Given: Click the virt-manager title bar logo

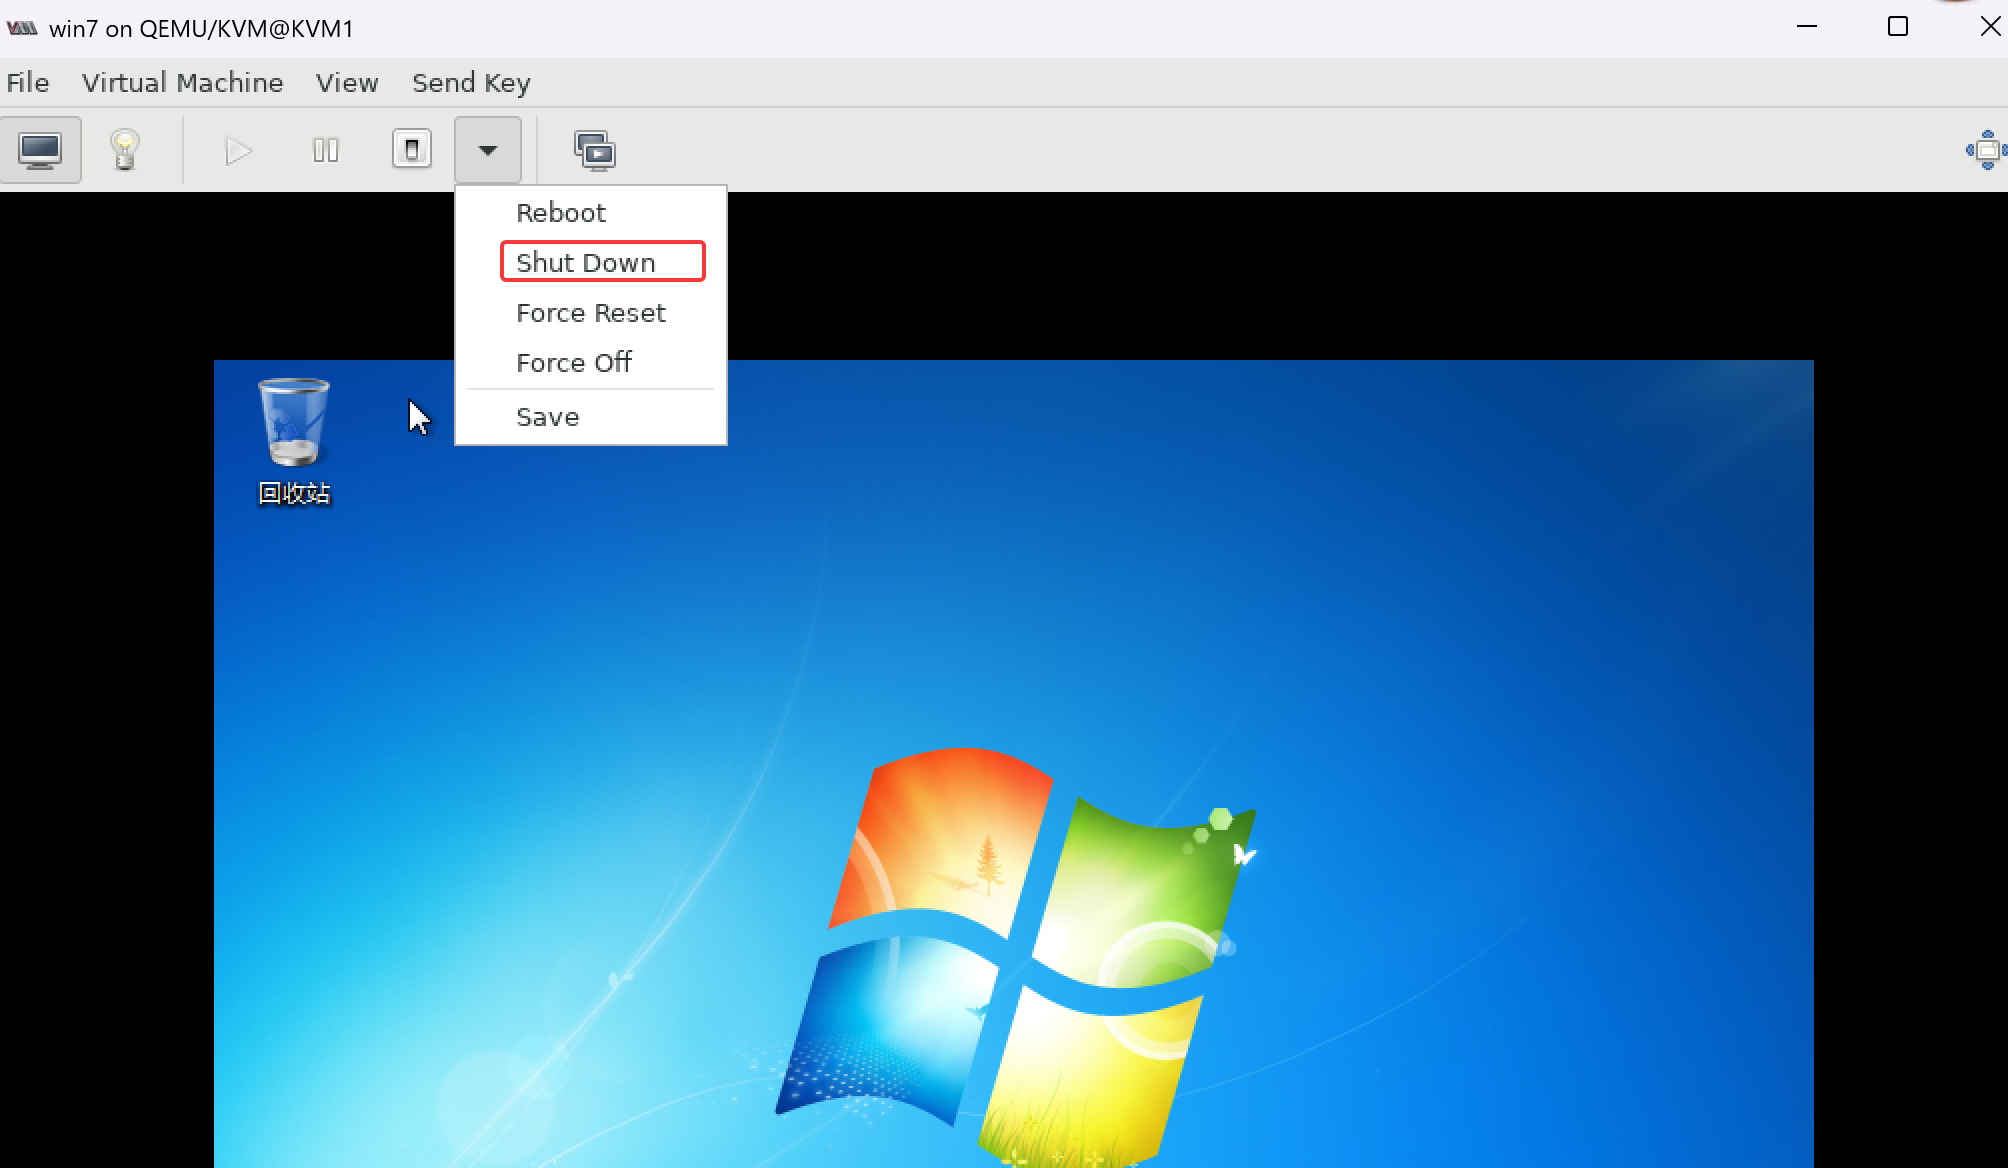Looking at the screenshot, I should [x=22, y=28].
